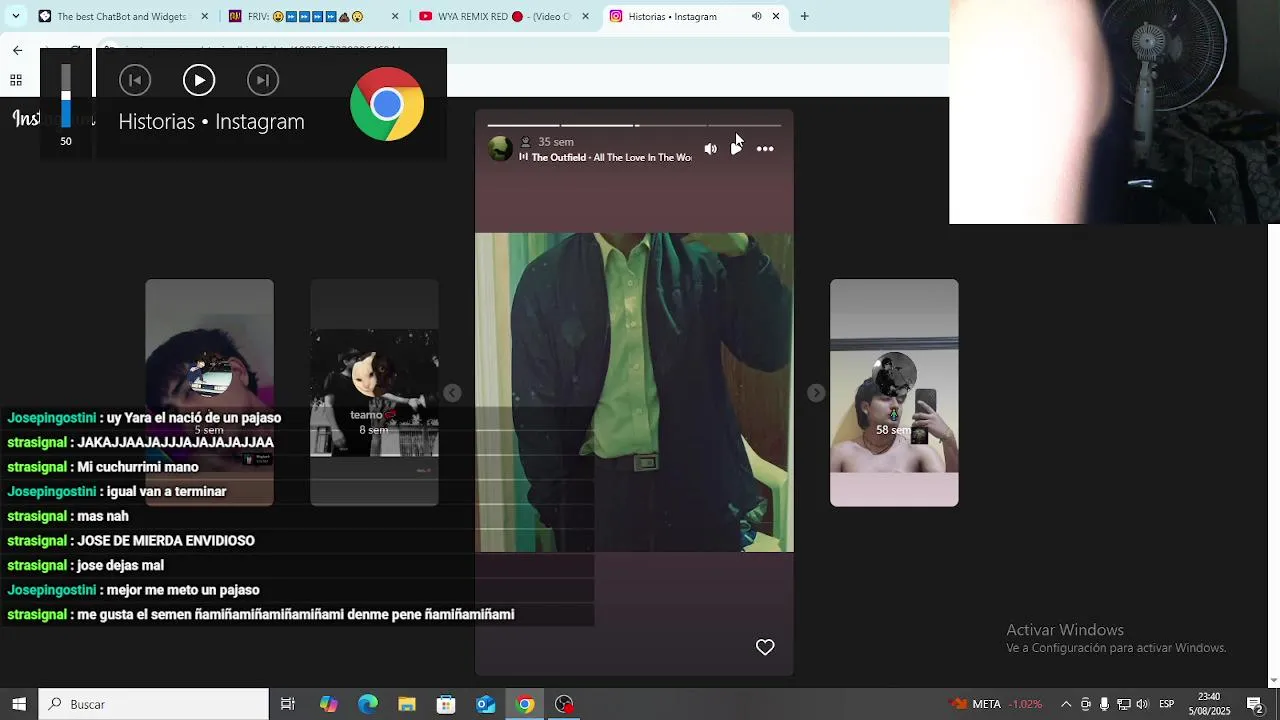1280x720 pixels.
Task: Mute the Instagram story audio
Action: pyautogui.click(x=710, y=149)
